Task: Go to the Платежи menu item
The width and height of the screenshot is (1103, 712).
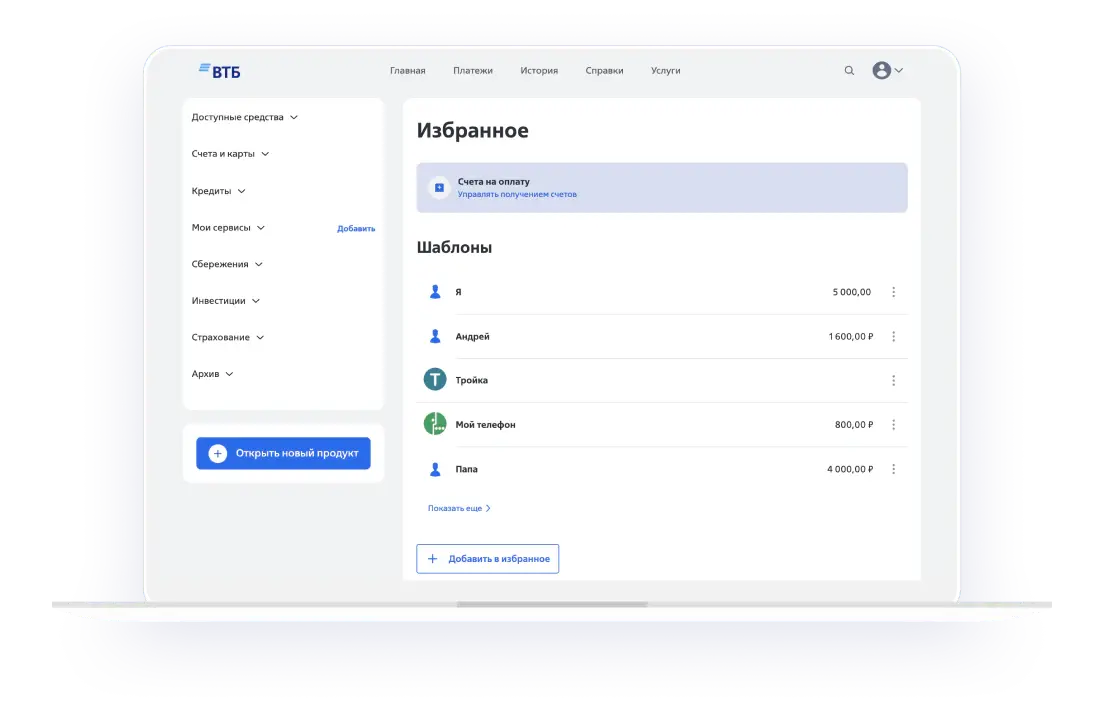Action: (472, 71)
